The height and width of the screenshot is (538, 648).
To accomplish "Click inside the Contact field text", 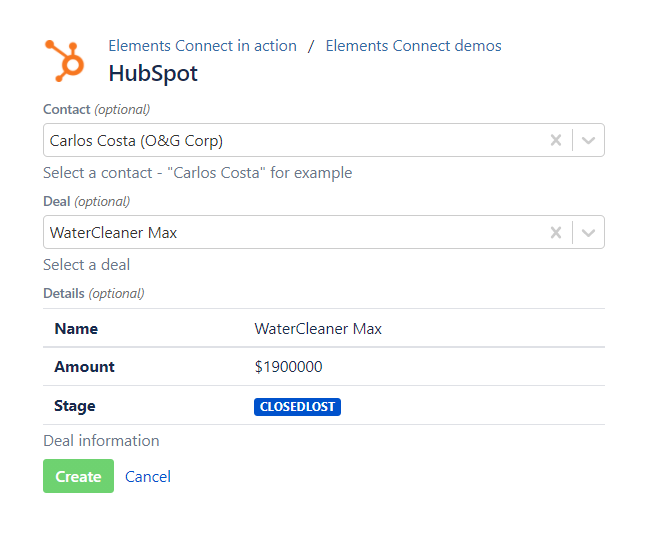I will pyautogui.click(x=136, y=141).
